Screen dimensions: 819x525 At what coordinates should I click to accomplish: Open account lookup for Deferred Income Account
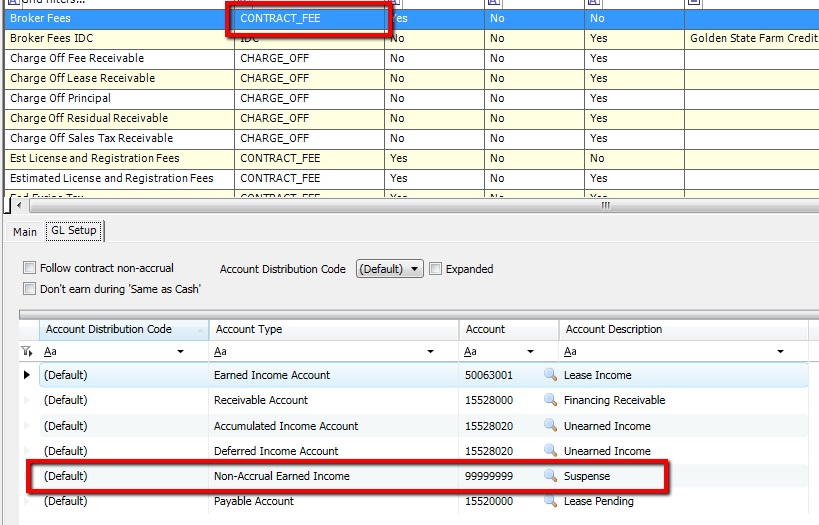(550, 450)
